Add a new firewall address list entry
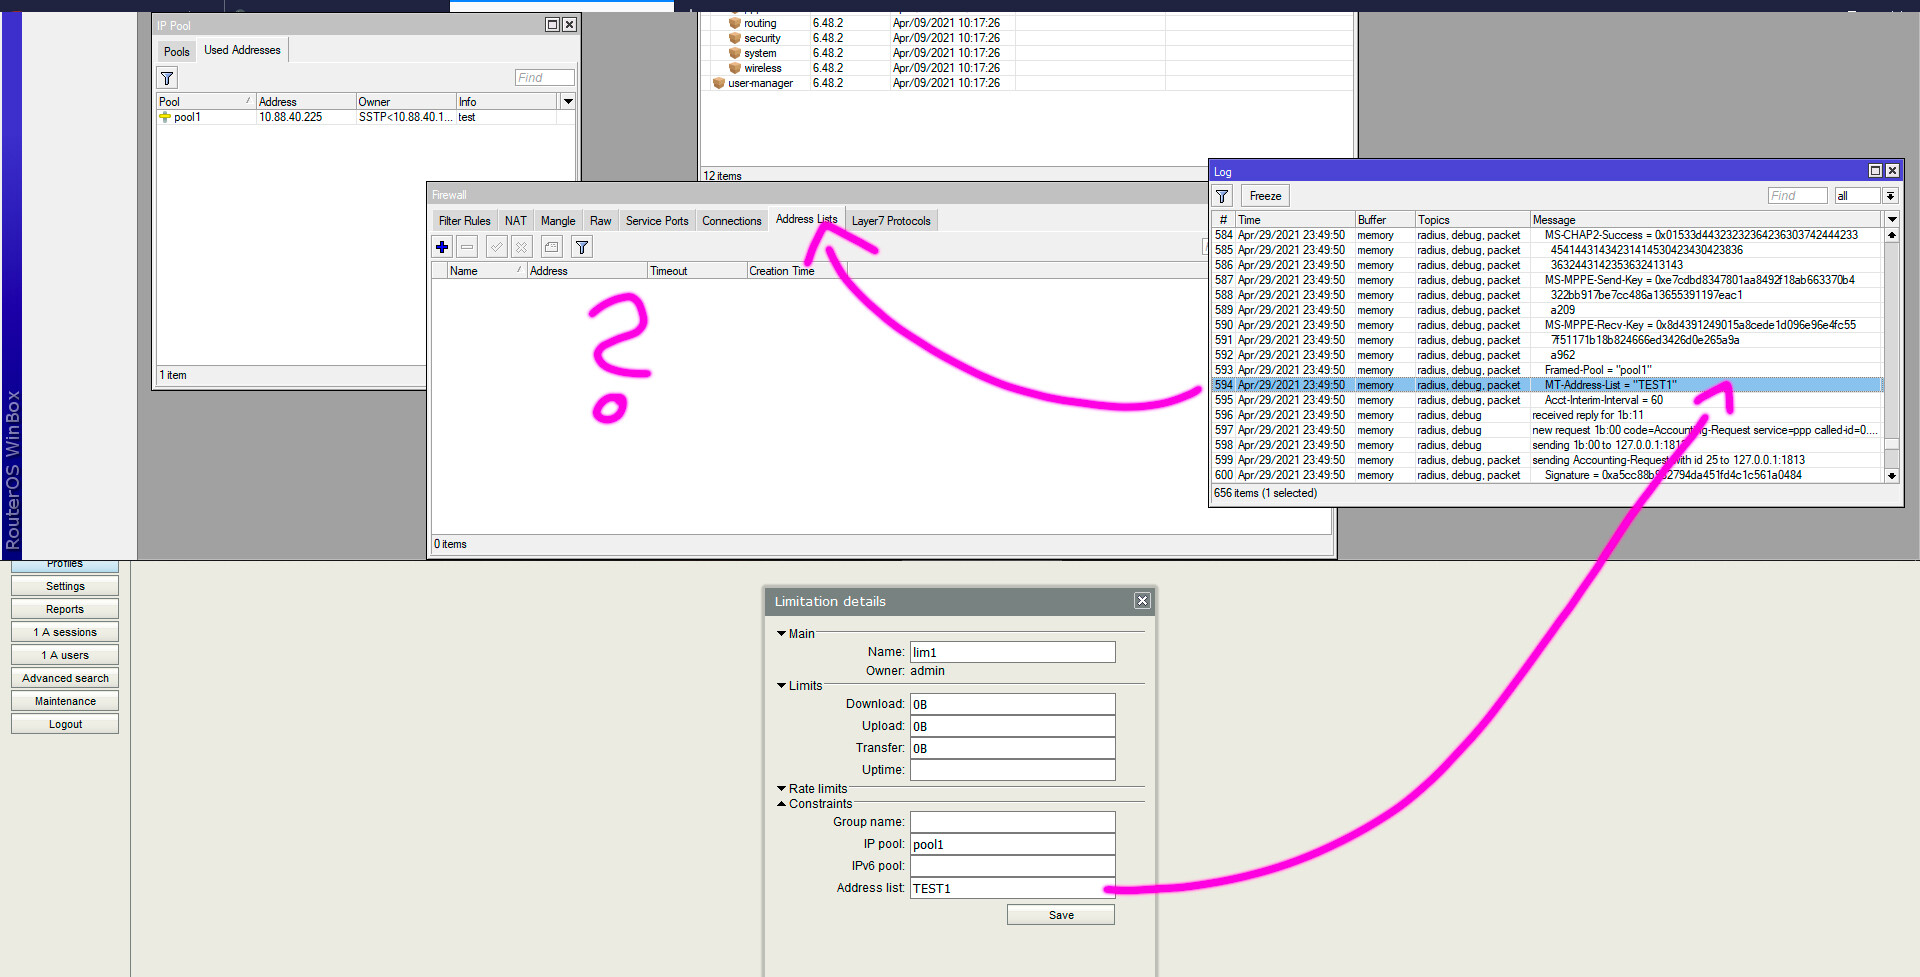Viewport: 1920px width, 977px height. coord(442,246)
